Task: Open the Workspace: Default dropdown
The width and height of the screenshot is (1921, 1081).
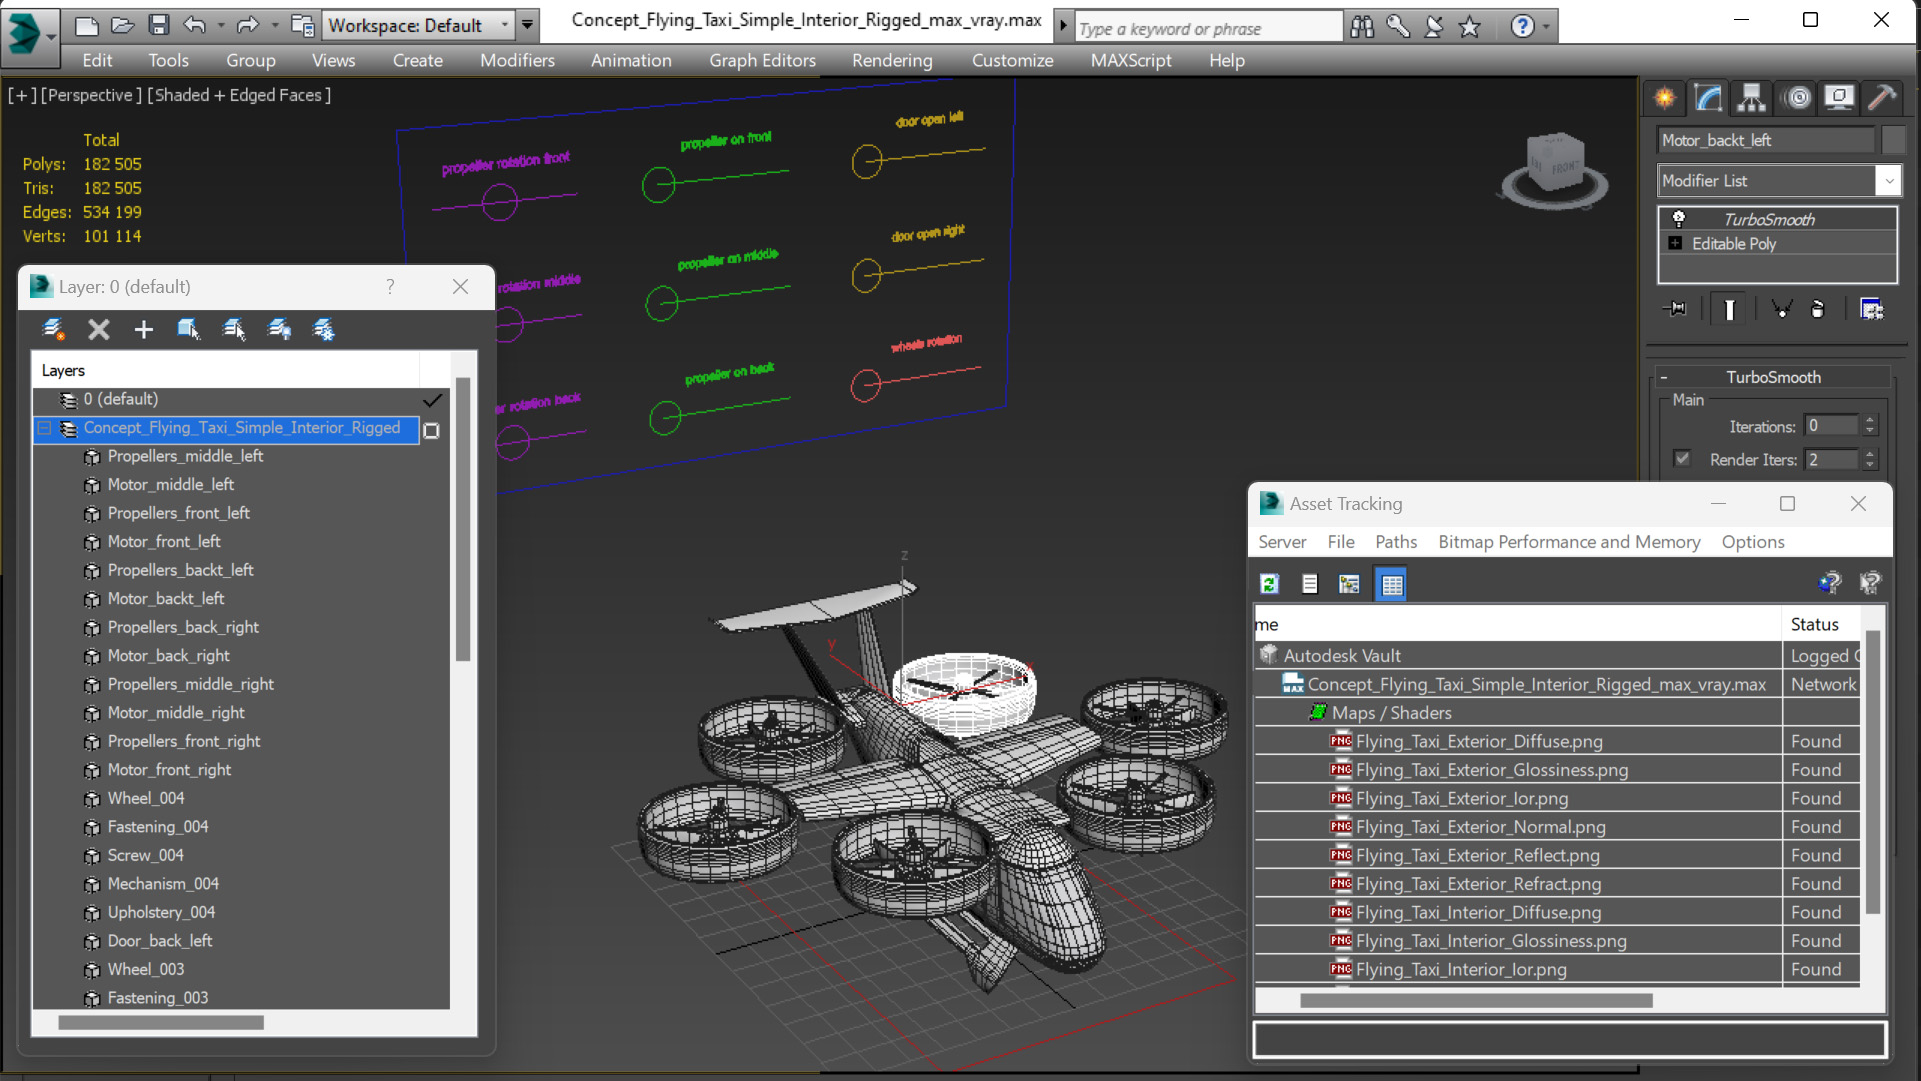Action: [x=418, y=25]
